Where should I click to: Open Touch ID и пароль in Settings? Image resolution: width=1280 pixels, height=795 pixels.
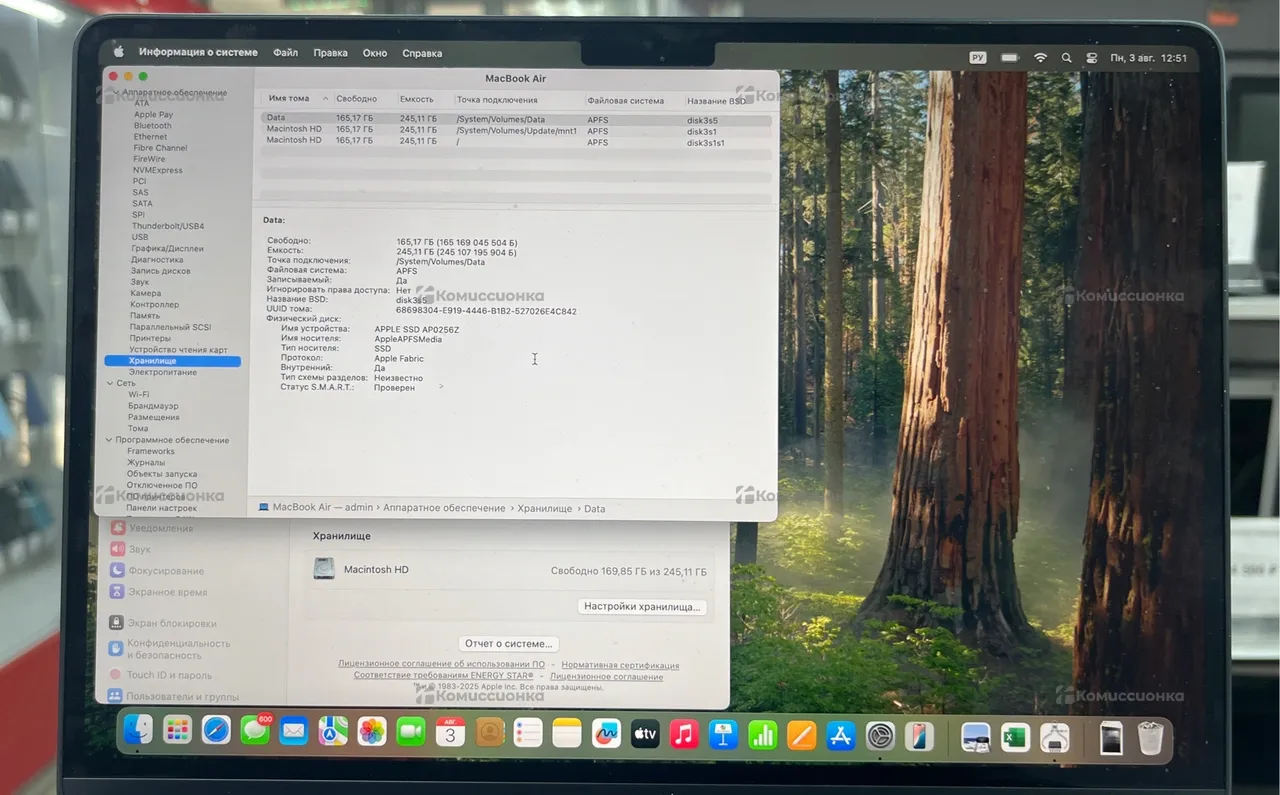coord(160,675)
